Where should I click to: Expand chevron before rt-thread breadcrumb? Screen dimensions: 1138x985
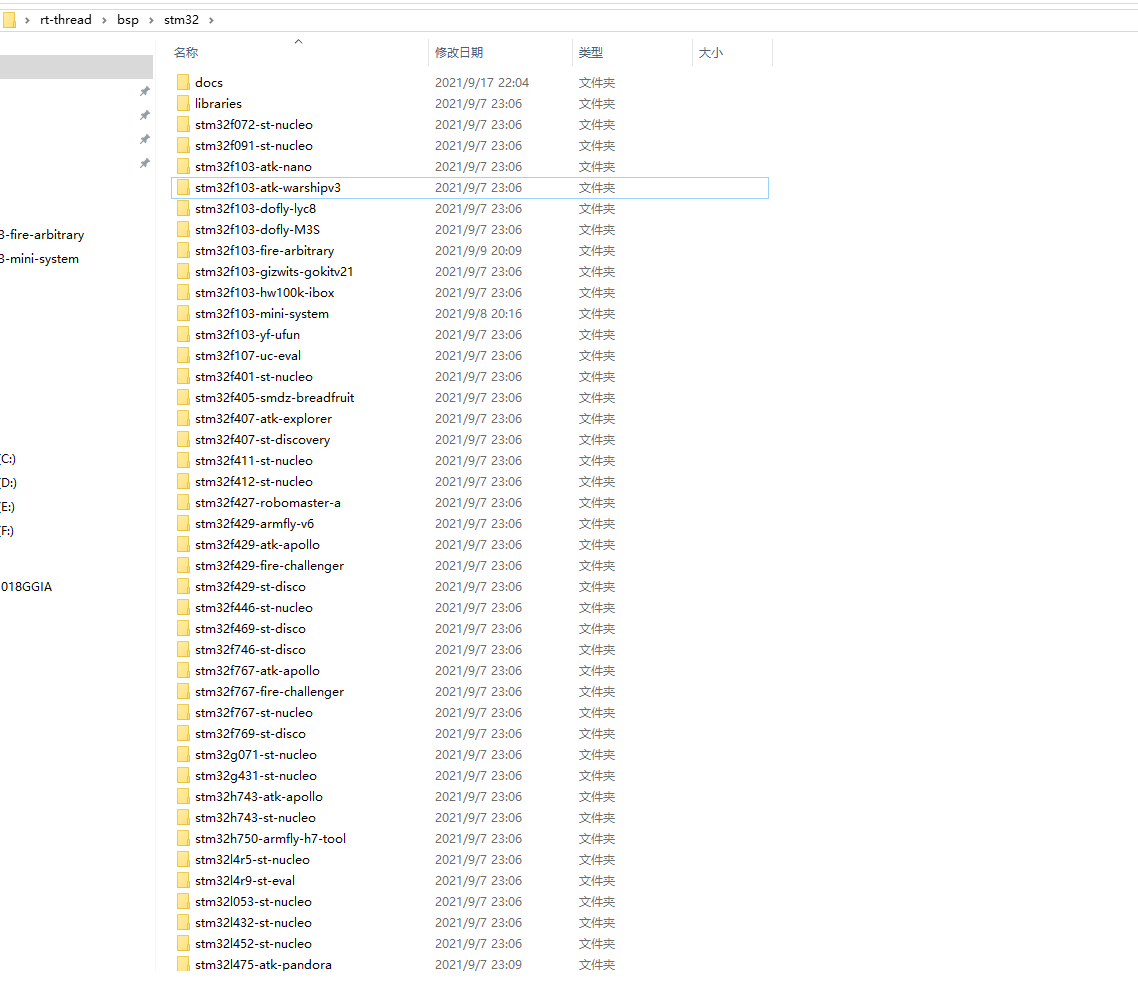click(x=28, y=20)
